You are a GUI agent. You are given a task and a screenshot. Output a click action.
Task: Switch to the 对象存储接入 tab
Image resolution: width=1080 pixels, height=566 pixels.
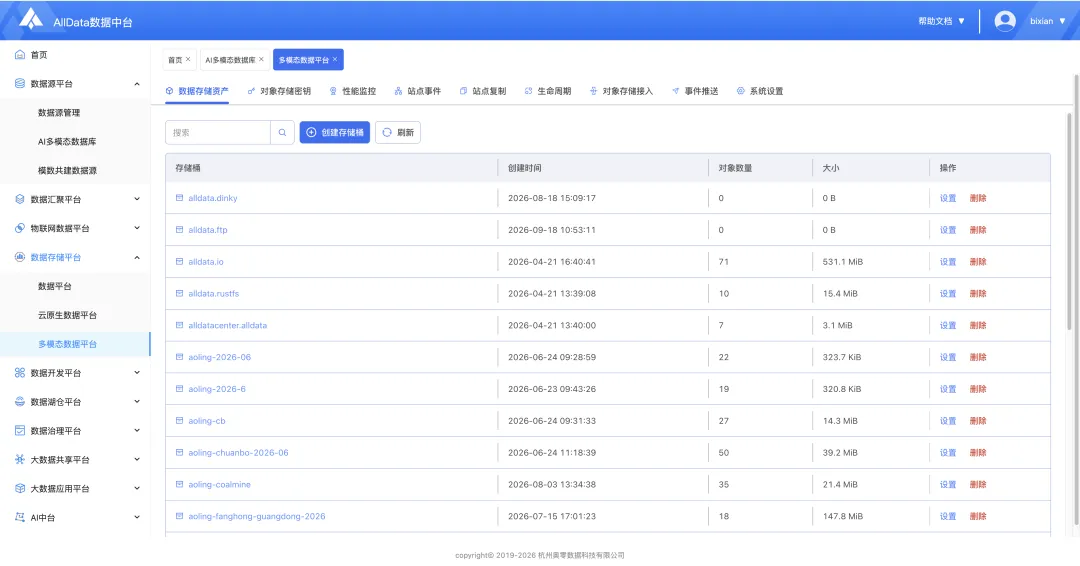pos(621,91)
